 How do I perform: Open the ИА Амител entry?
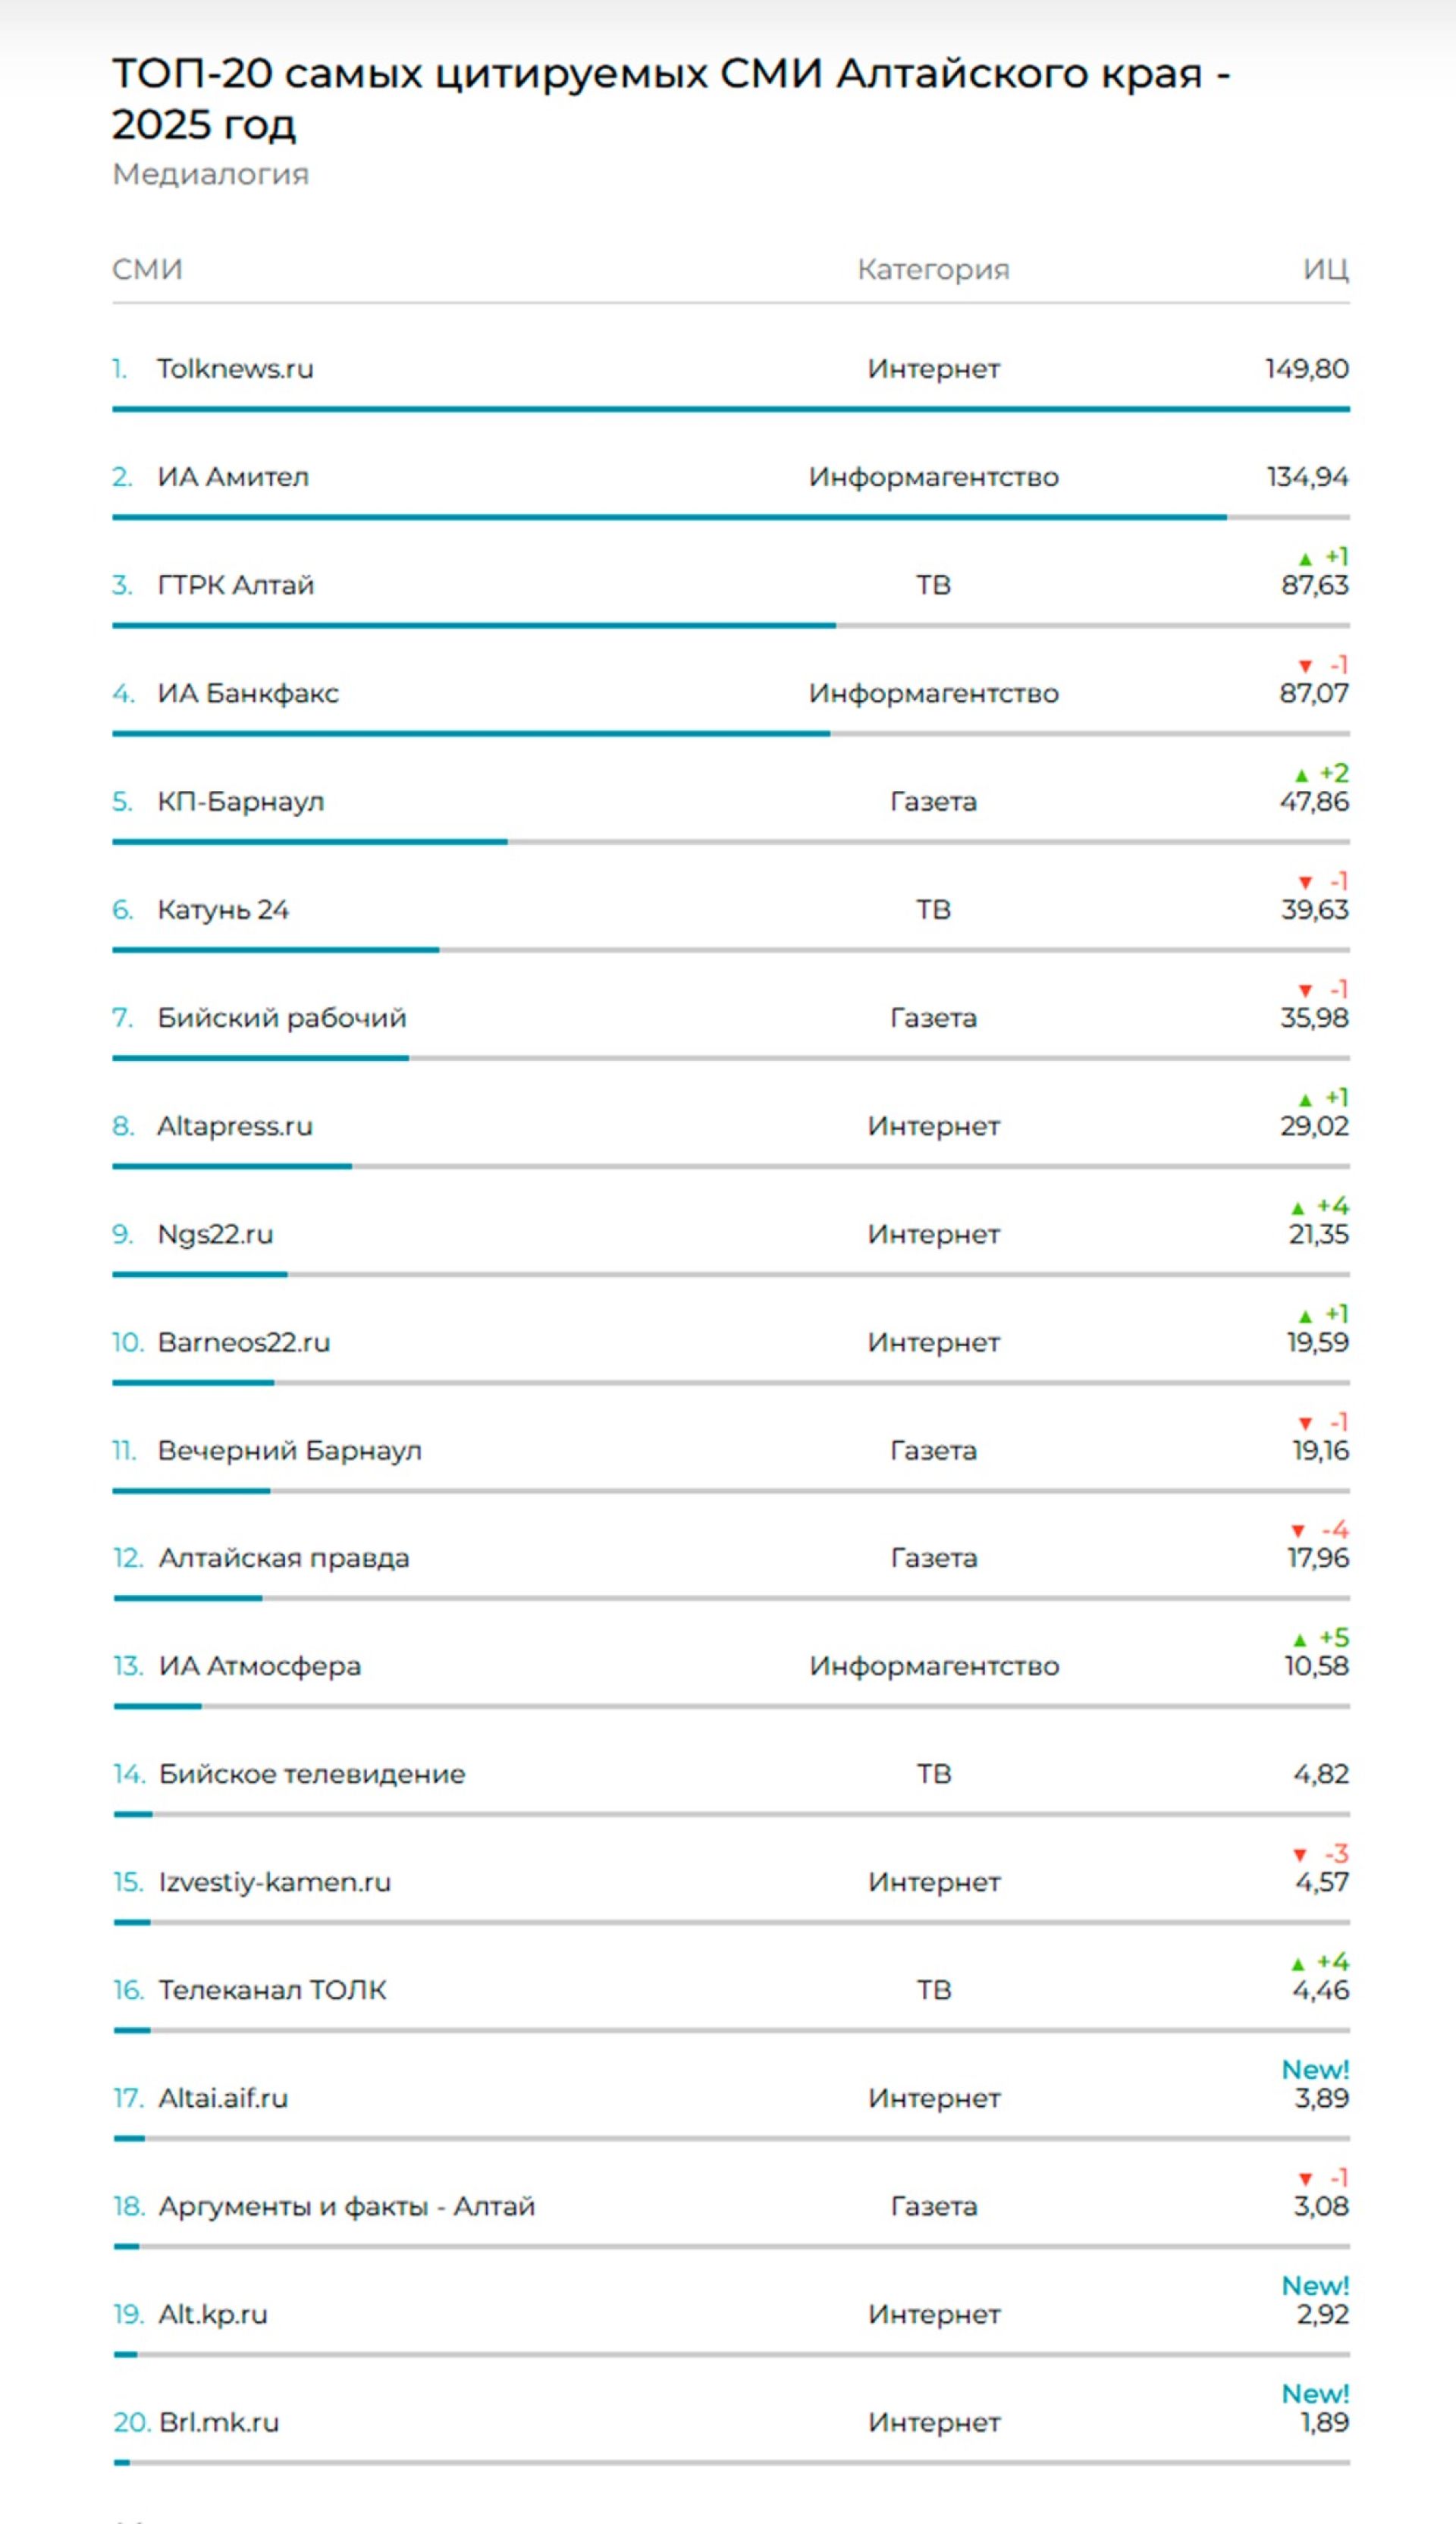coord(233,477)
